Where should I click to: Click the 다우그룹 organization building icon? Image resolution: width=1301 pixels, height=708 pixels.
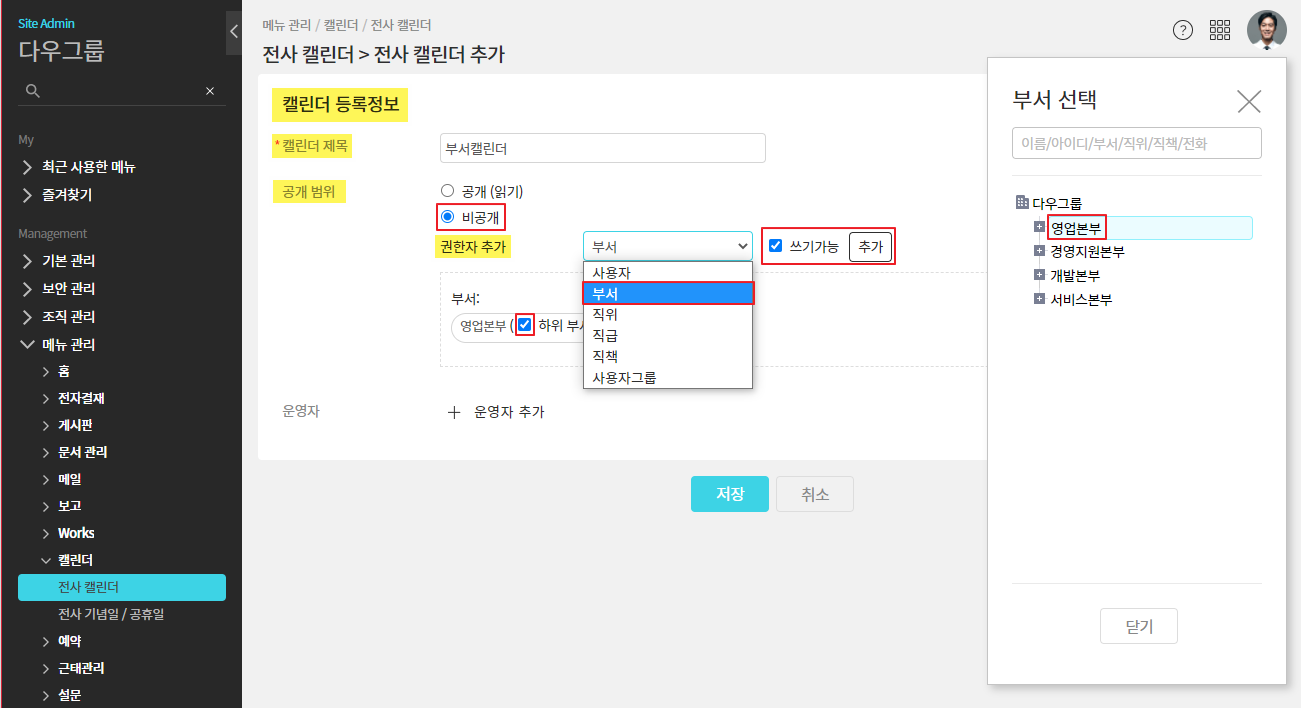(x=1021, y=203)
